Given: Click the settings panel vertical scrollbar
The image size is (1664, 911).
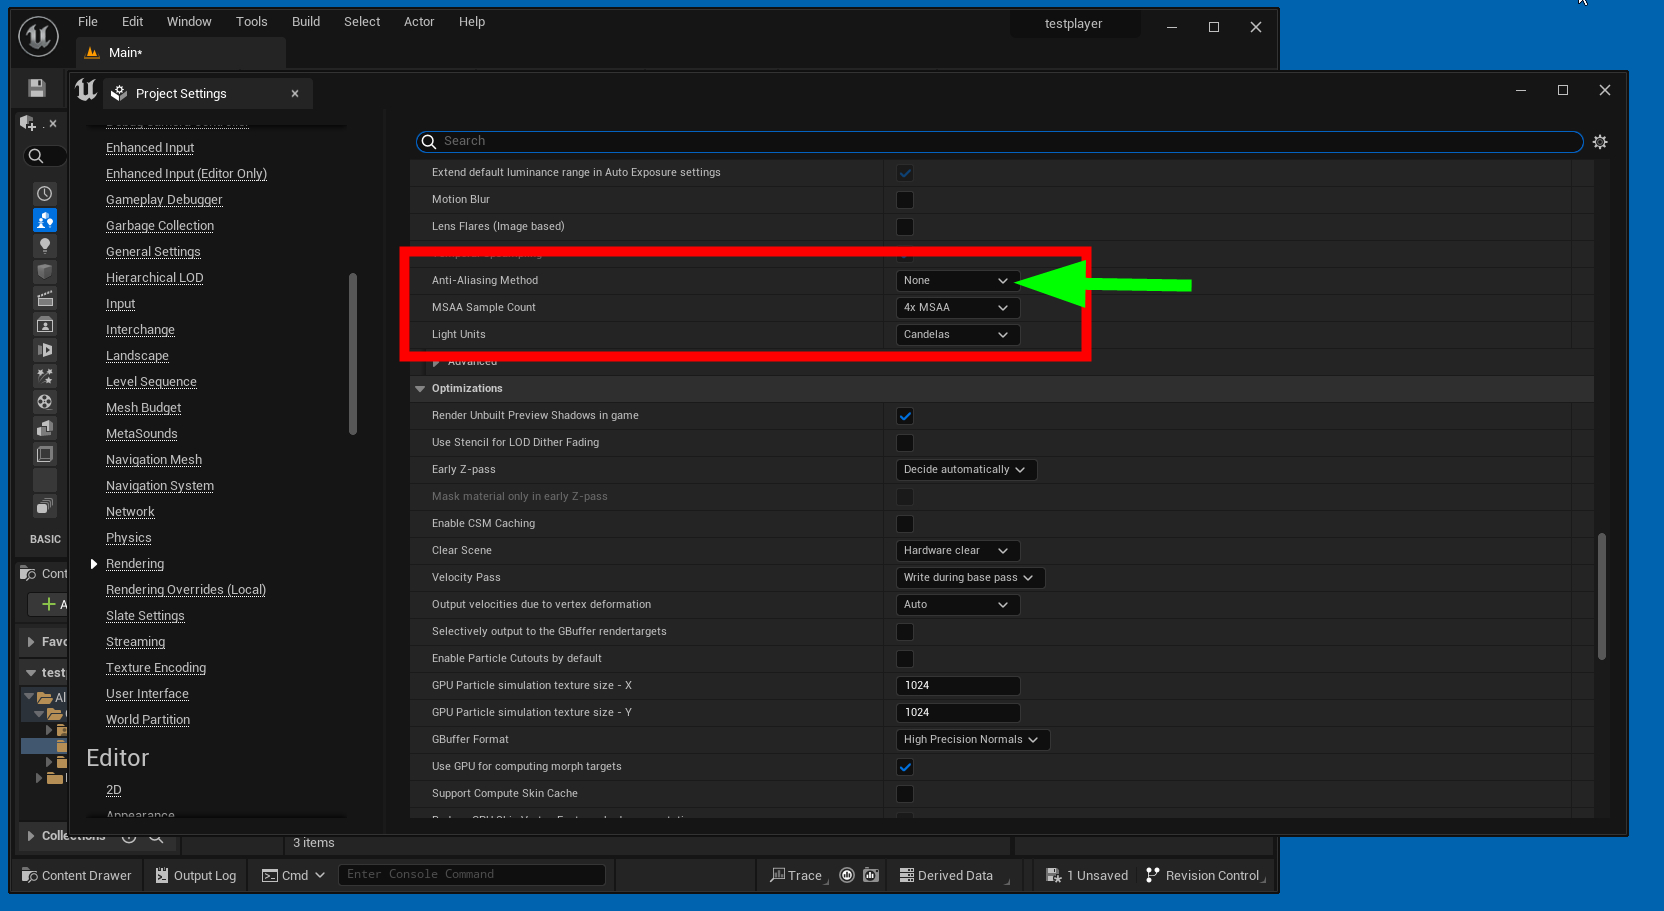Looking at the screenshot, I should [1601, 596].
